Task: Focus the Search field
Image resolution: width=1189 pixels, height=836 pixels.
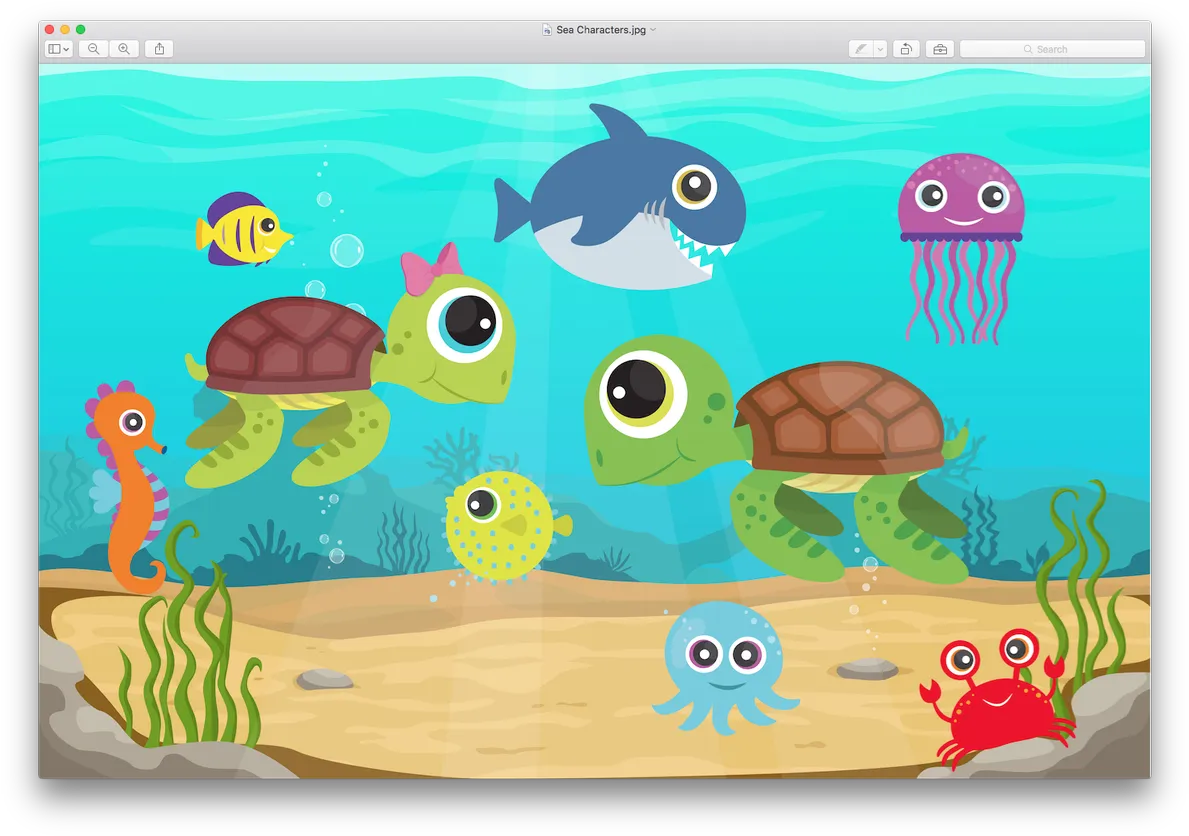Action: click(x=1053, y=49)
